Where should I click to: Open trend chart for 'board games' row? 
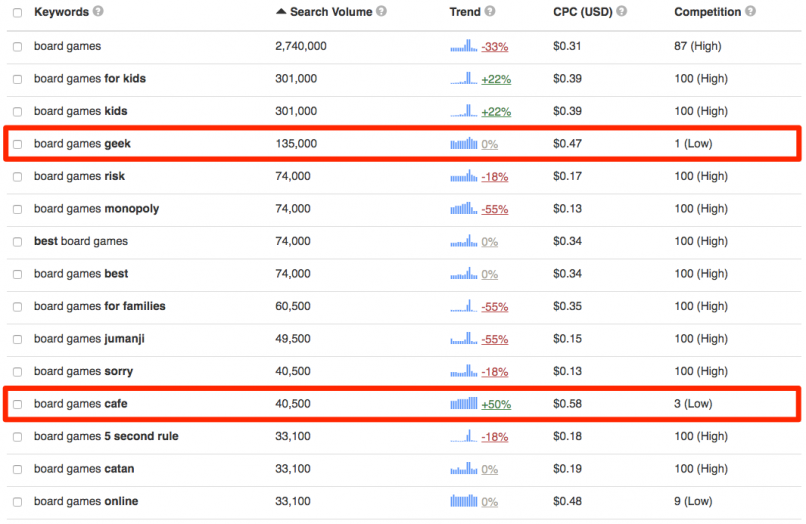(464, 46)
